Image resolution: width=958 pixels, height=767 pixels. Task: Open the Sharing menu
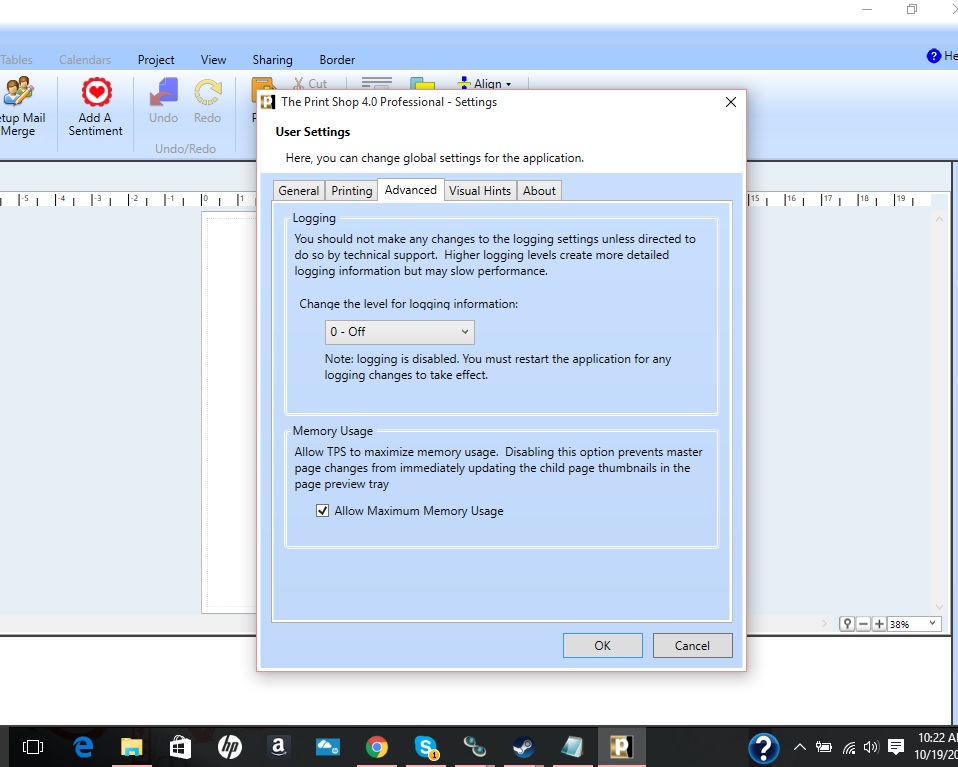(272, 60)
